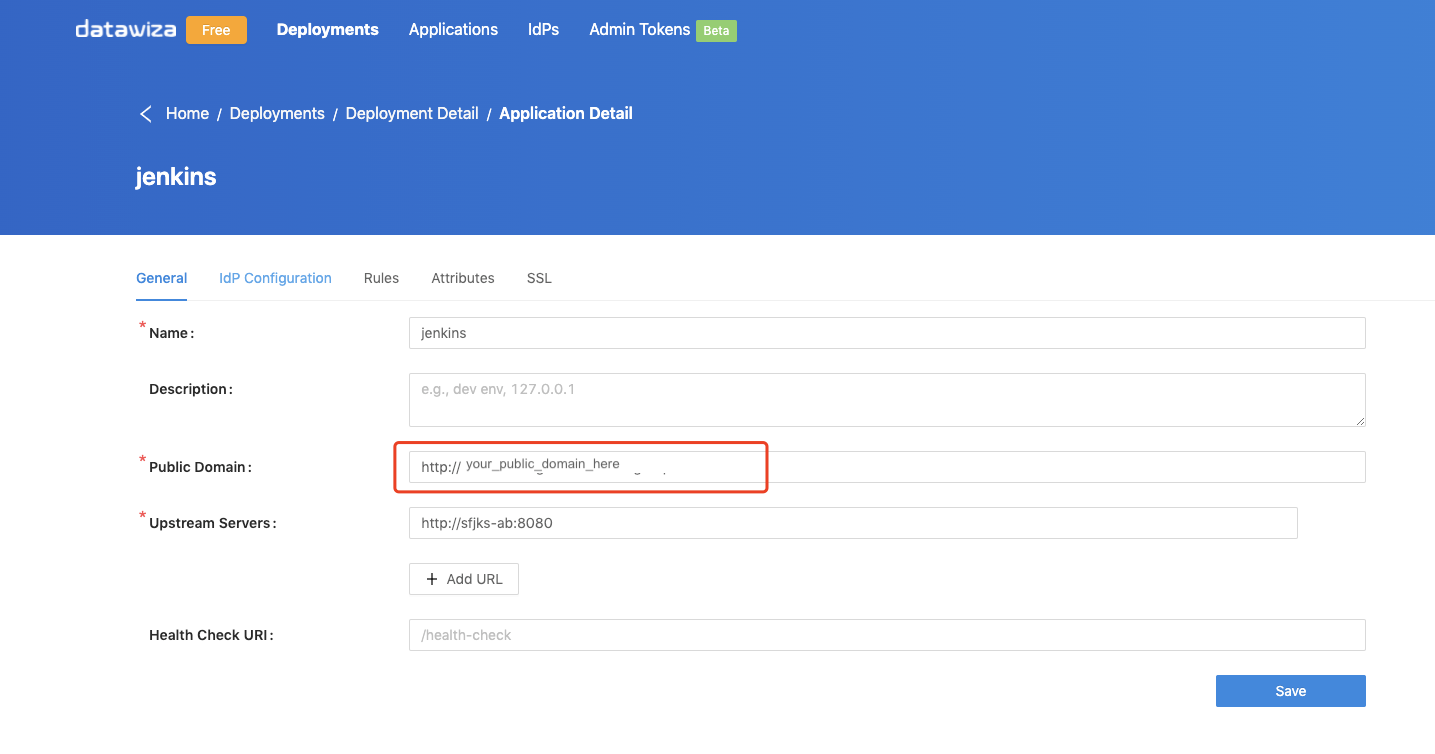
Task: Click the Deployment Detail breadcrumb
Action: click(x=412, y=114)
